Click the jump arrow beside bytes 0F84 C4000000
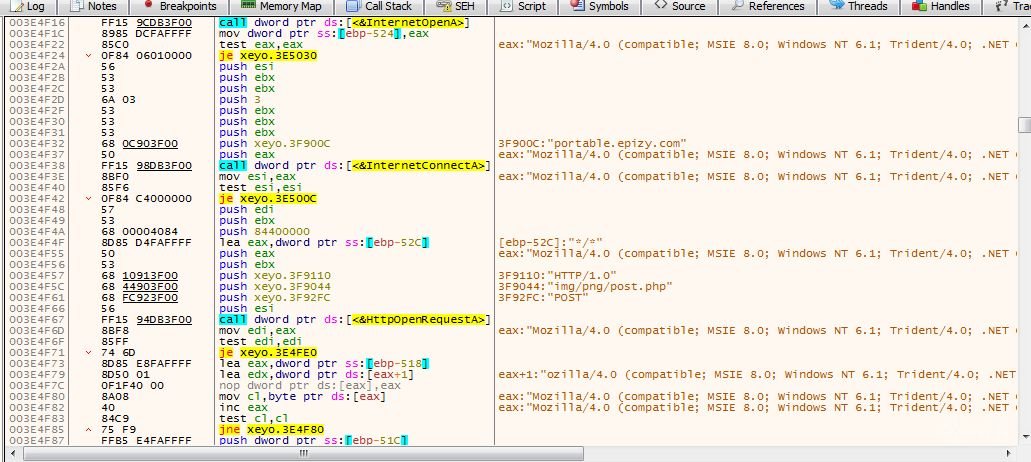This screenshot has height=462, width=1031. pyautogui.click(x=89, y=198)
